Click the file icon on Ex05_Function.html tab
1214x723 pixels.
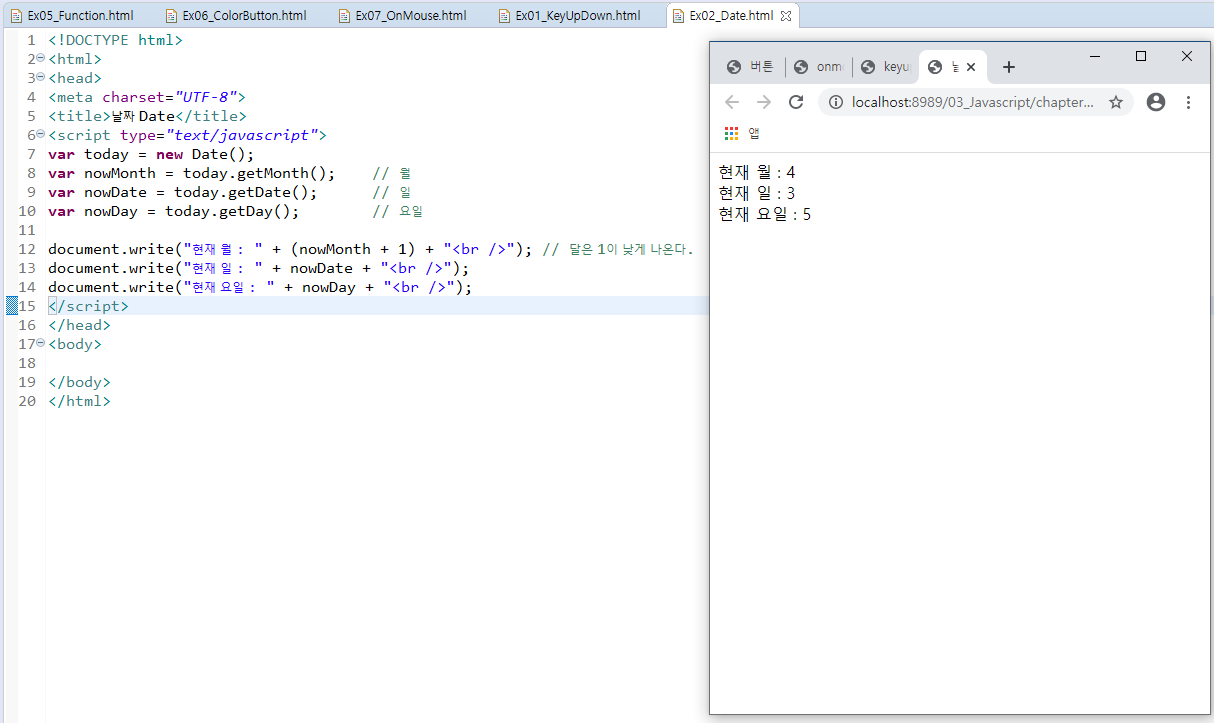tap(16, 16)
